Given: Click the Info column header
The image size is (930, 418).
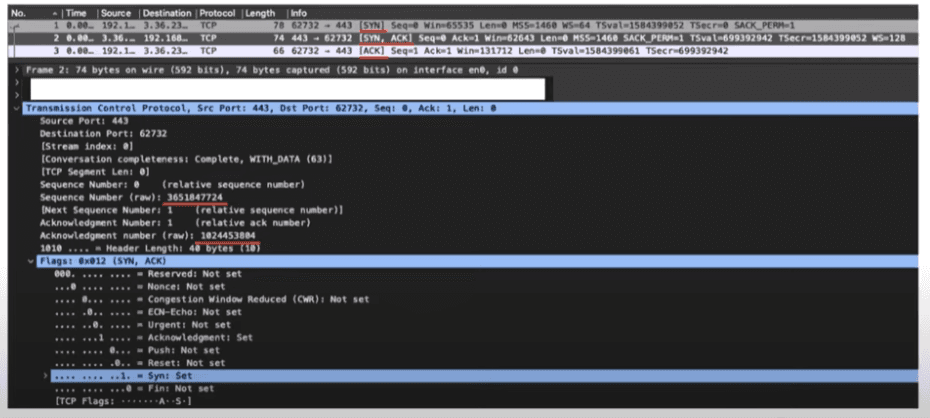Looking at the screenshot, I should pyautogui.click(x=299, y=13).
